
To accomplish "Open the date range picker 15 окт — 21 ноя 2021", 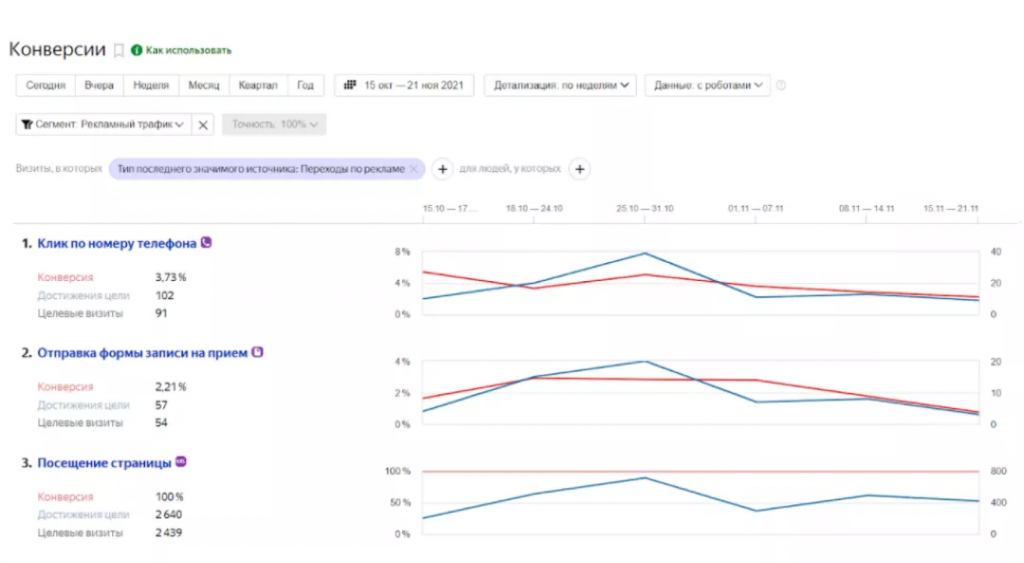I will coord(403,86).
